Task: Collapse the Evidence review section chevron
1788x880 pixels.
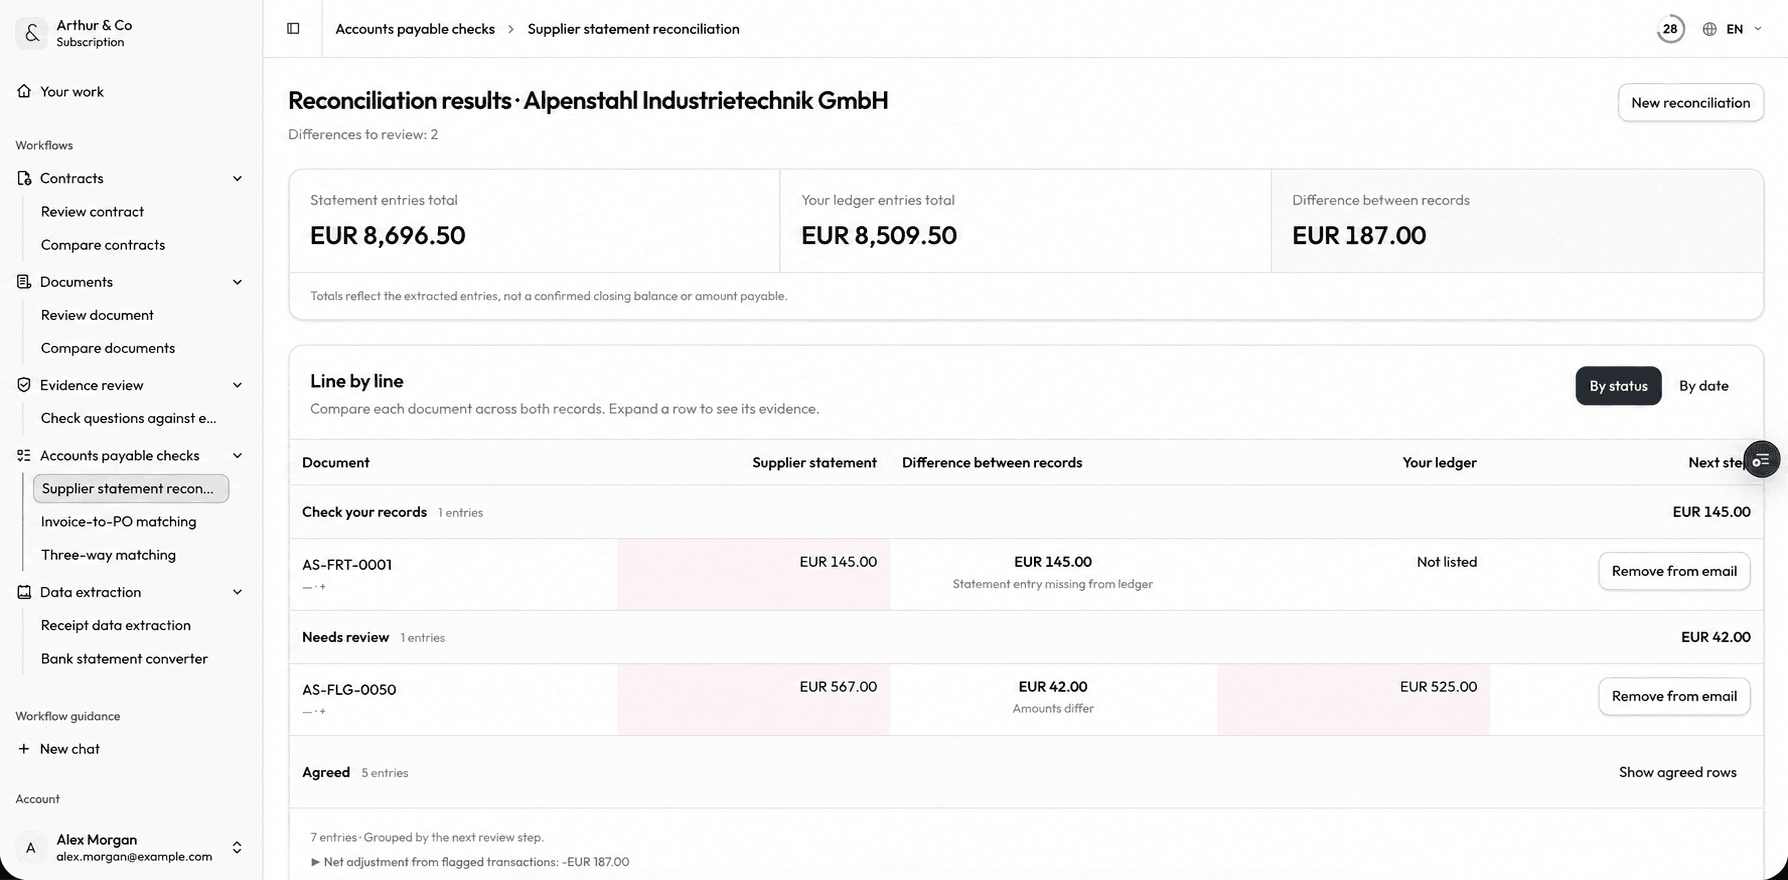Action: pos(237,385)
